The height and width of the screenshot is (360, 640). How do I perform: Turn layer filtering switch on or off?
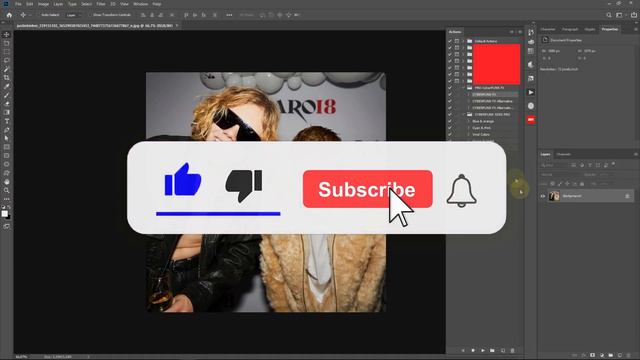coord(613,165)
